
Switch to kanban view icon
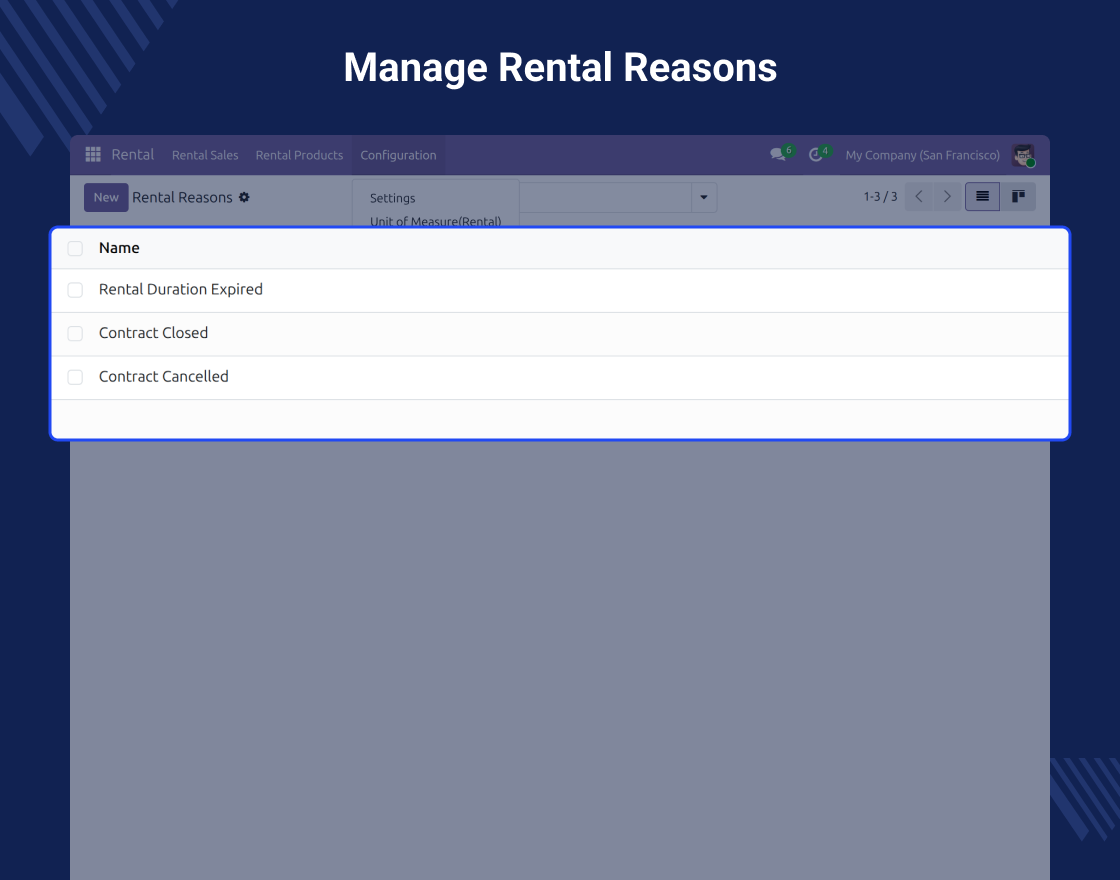coord(1018,196)
